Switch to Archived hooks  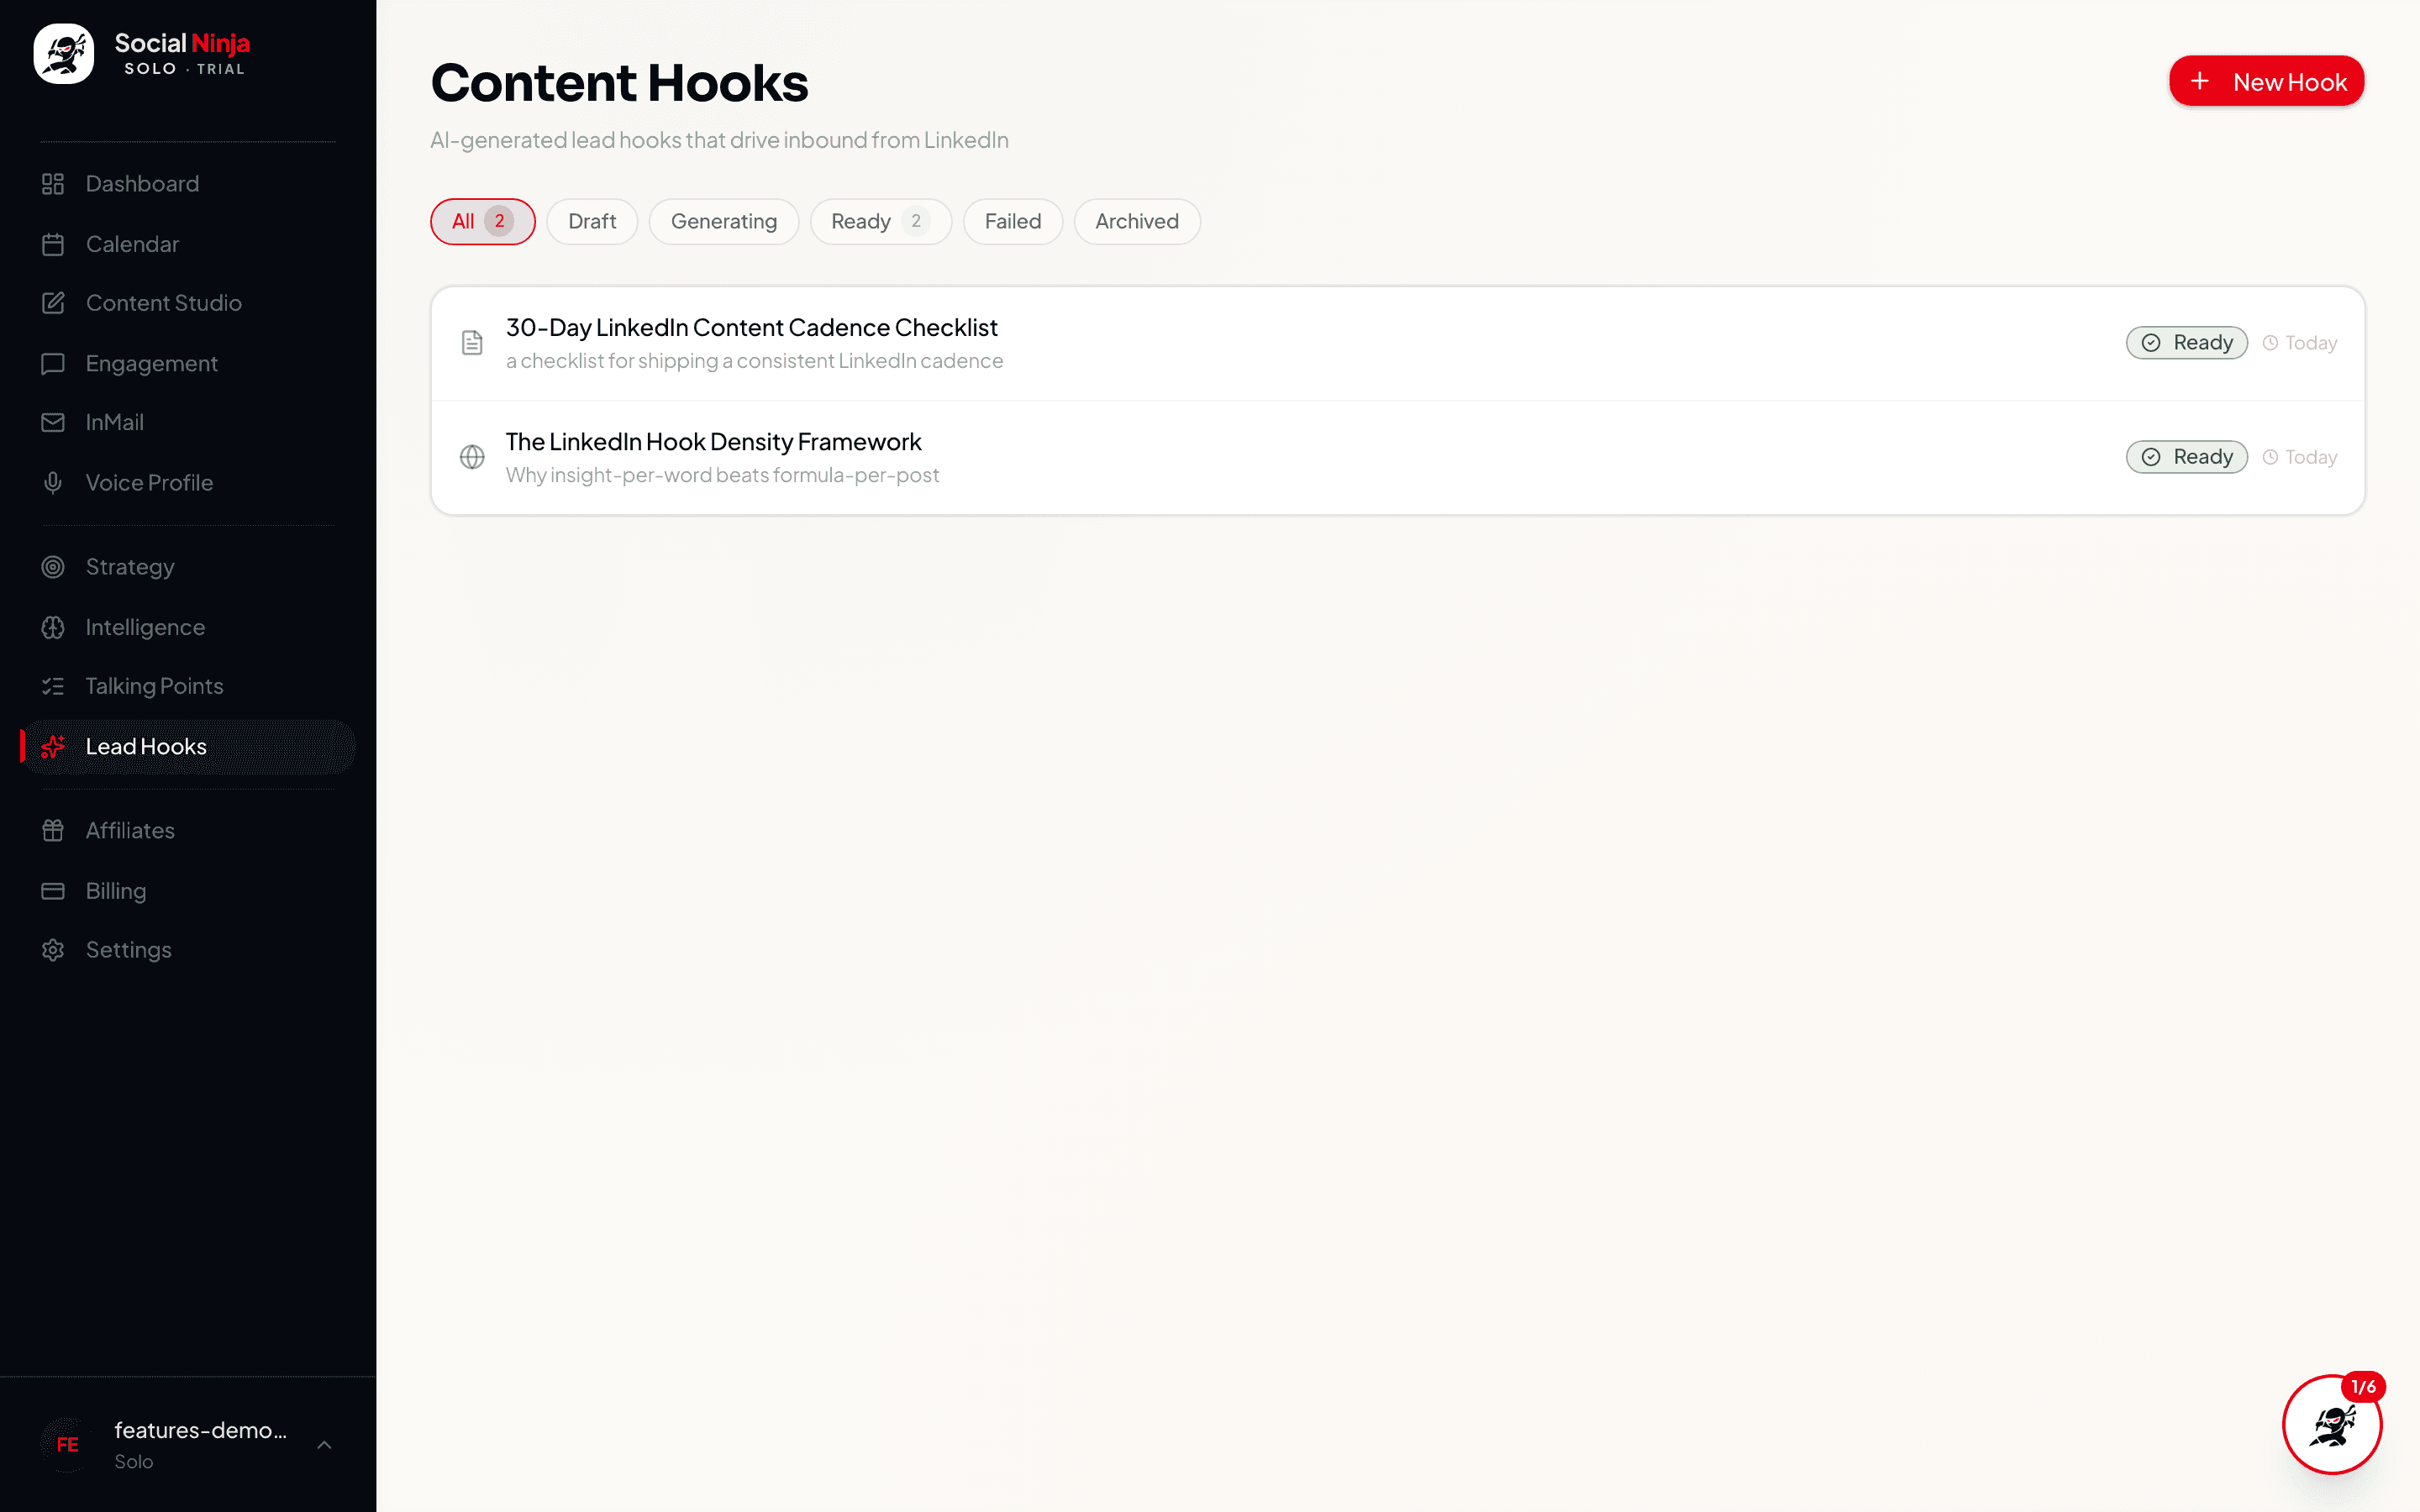coord(1137,221)
